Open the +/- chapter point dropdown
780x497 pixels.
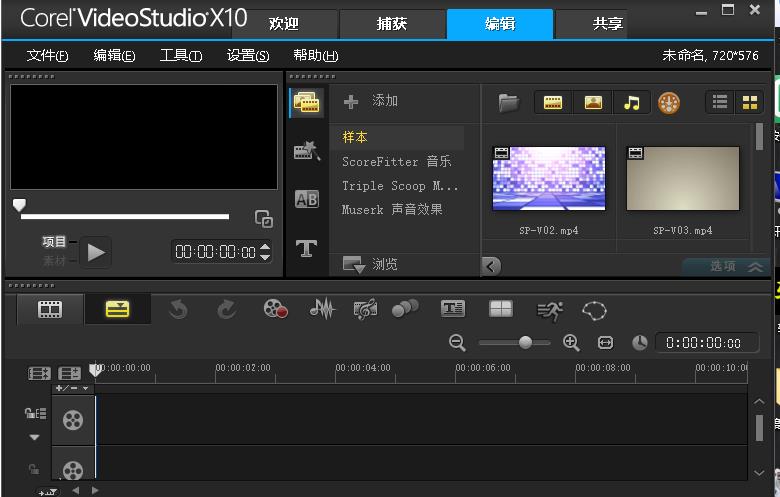(73, 388)
